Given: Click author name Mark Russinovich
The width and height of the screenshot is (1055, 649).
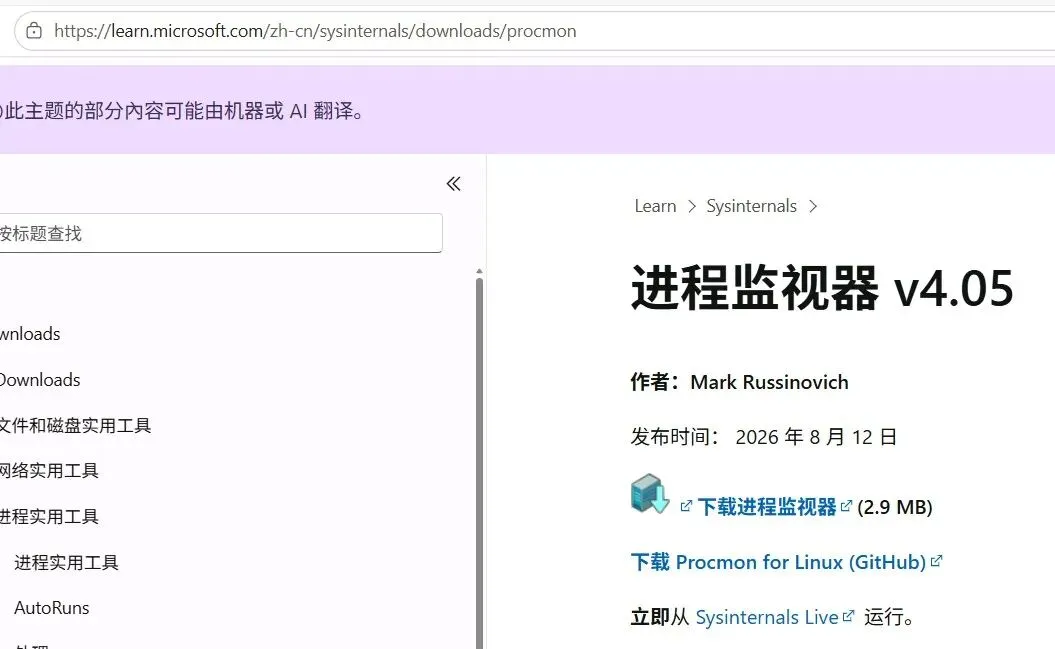Looking at the screenshot, I should tap(769, 382).
